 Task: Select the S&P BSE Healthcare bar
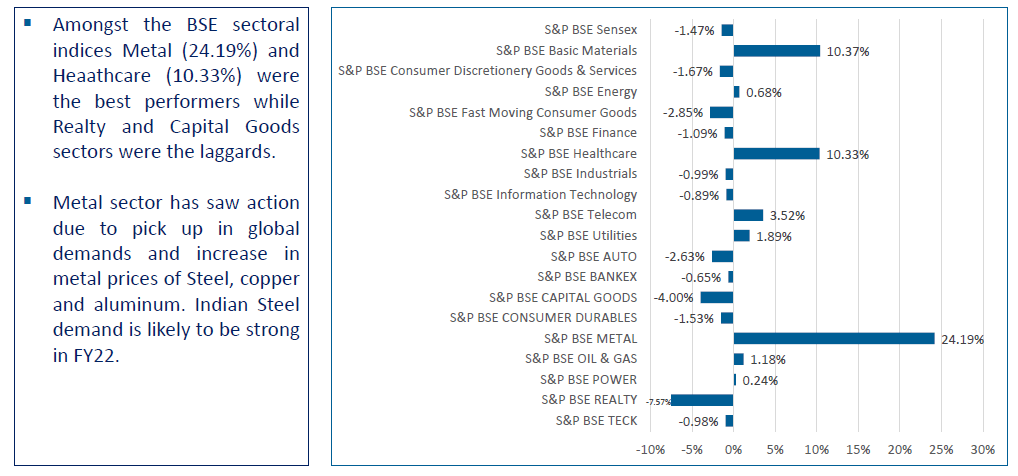[x=776, y=154]
